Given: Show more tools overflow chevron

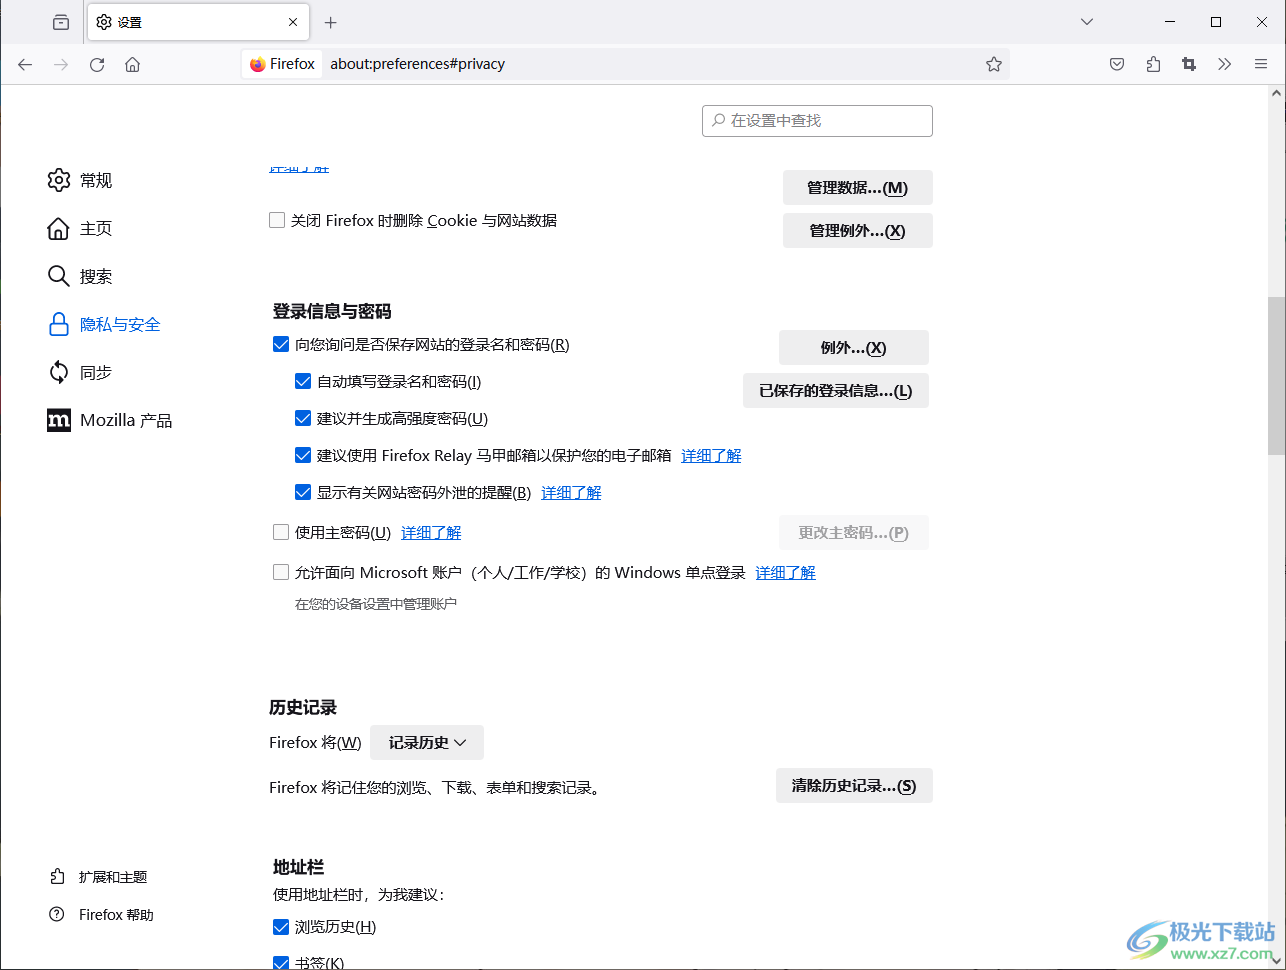Looking at the screenshot, I should 1225,64.
